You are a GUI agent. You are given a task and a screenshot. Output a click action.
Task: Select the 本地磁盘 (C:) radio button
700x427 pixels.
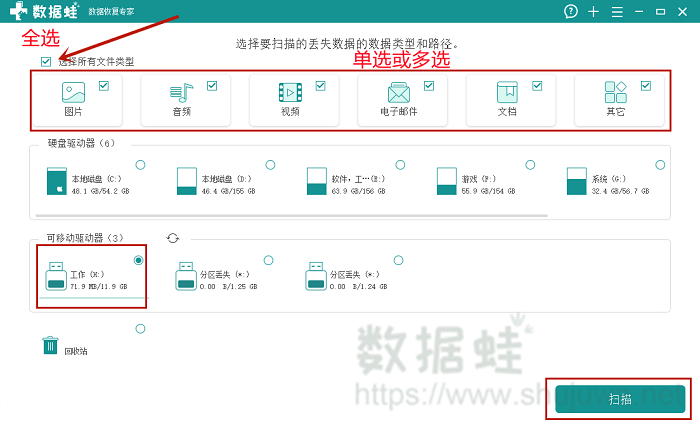[141, 165]
